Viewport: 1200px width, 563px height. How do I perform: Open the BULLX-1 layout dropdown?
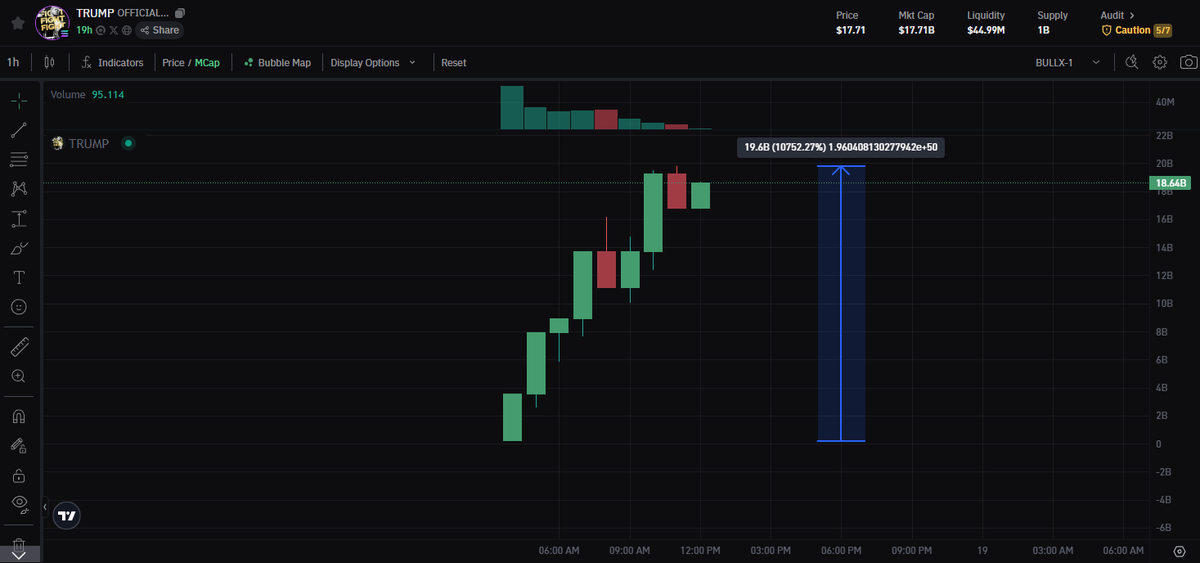pos(1068,62)
